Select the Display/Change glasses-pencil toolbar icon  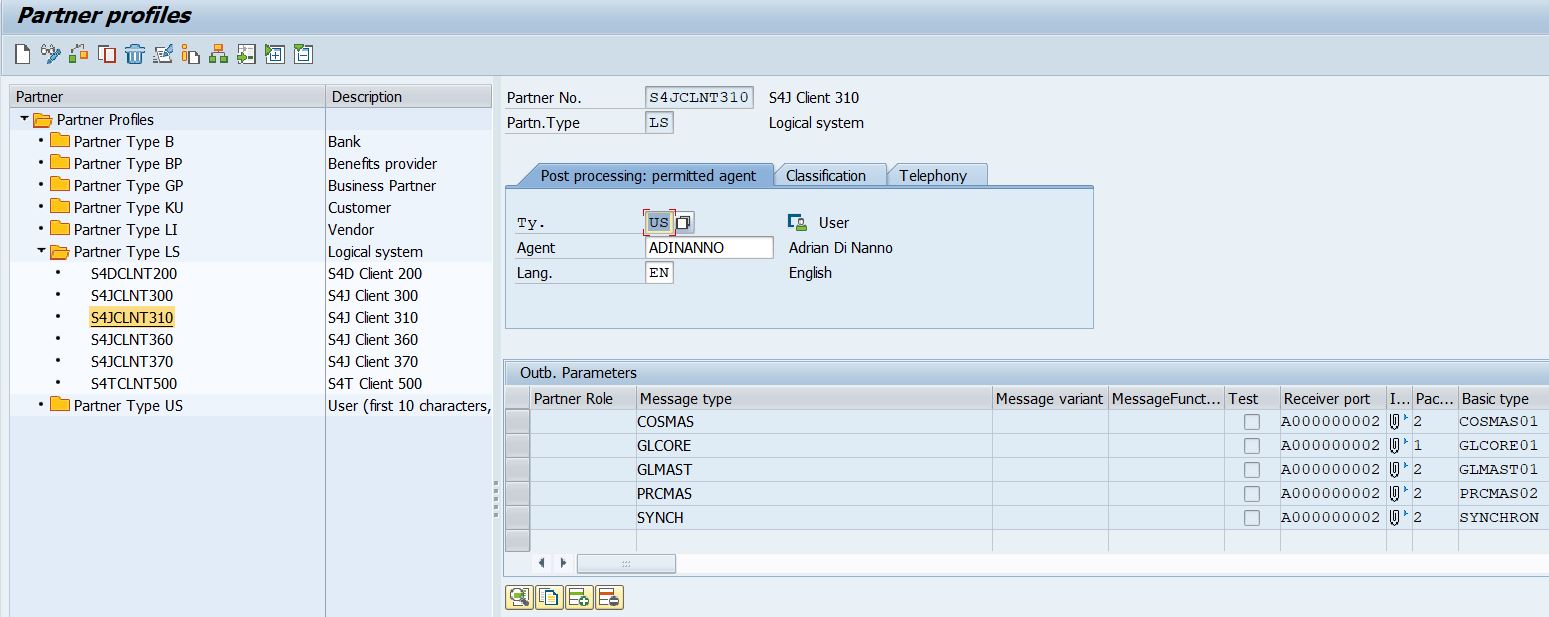(x=48, y=54)
